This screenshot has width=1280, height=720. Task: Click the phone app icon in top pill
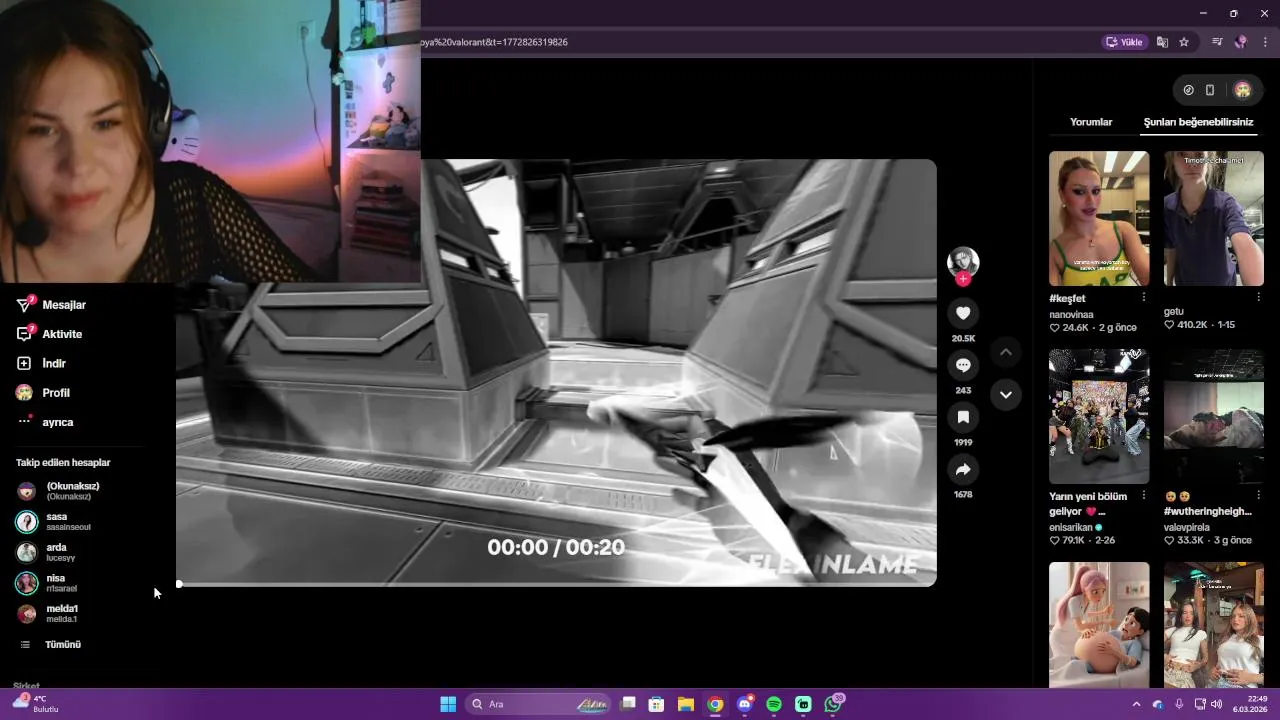pos(1210,90)
